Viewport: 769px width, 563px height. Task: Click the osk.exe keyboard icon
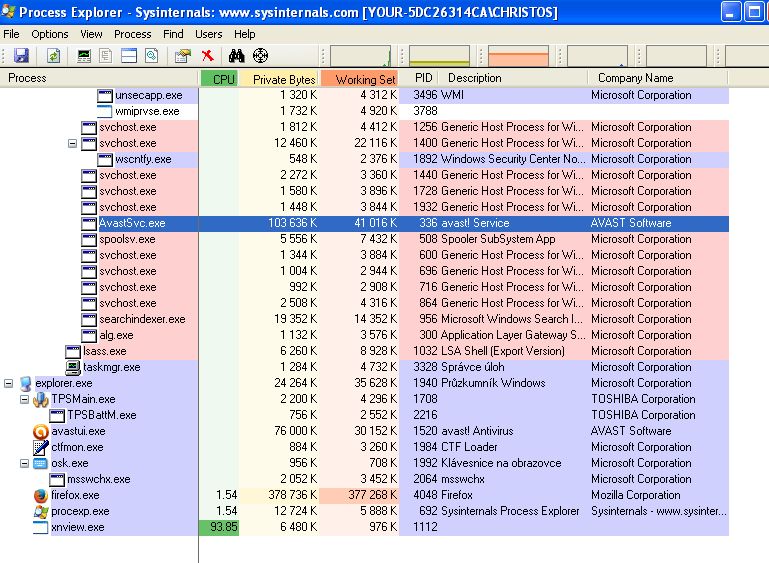click(x=41, y=463)
